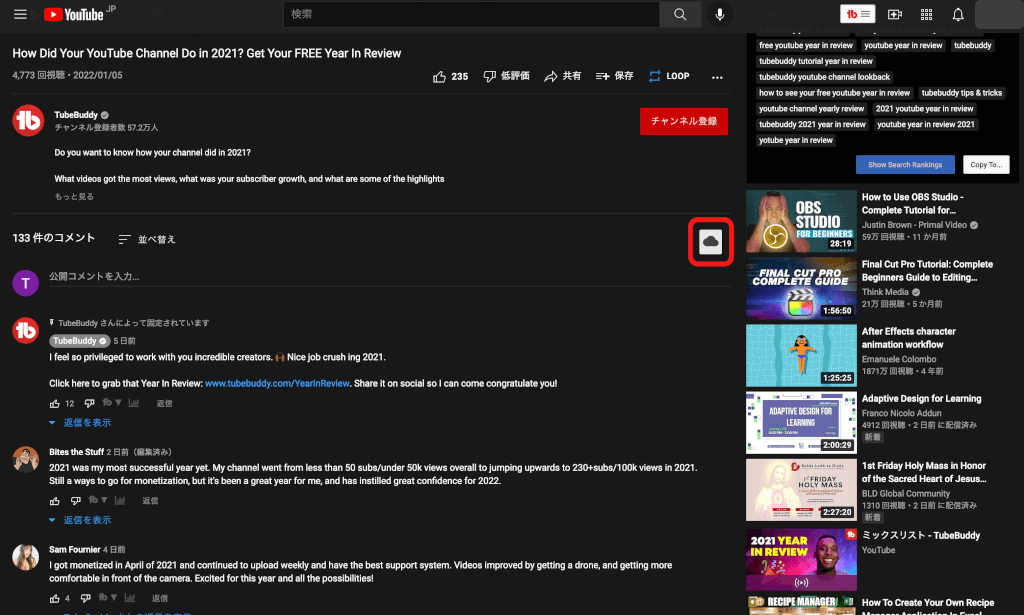Open the three-dot more actions menu

point(717,77)
